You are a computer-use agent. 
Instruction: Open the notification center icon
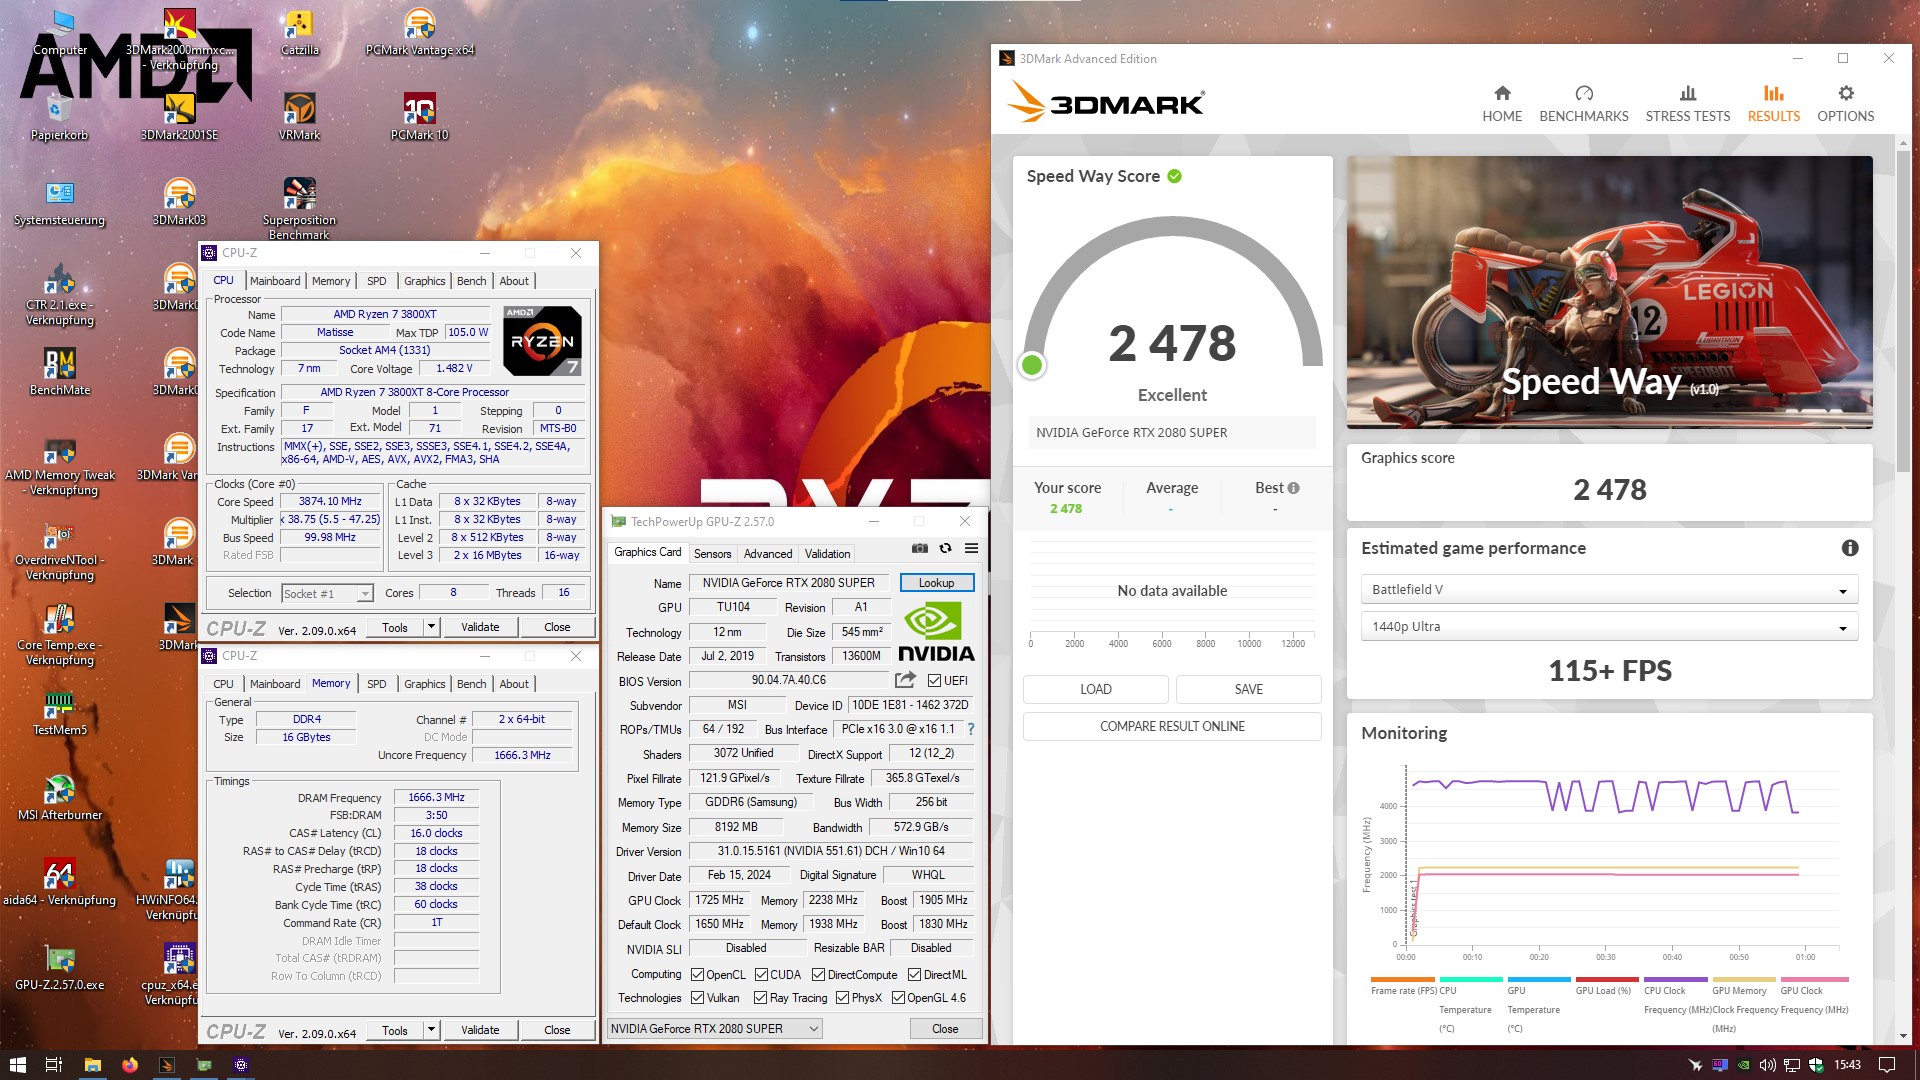point(1887,1065)
